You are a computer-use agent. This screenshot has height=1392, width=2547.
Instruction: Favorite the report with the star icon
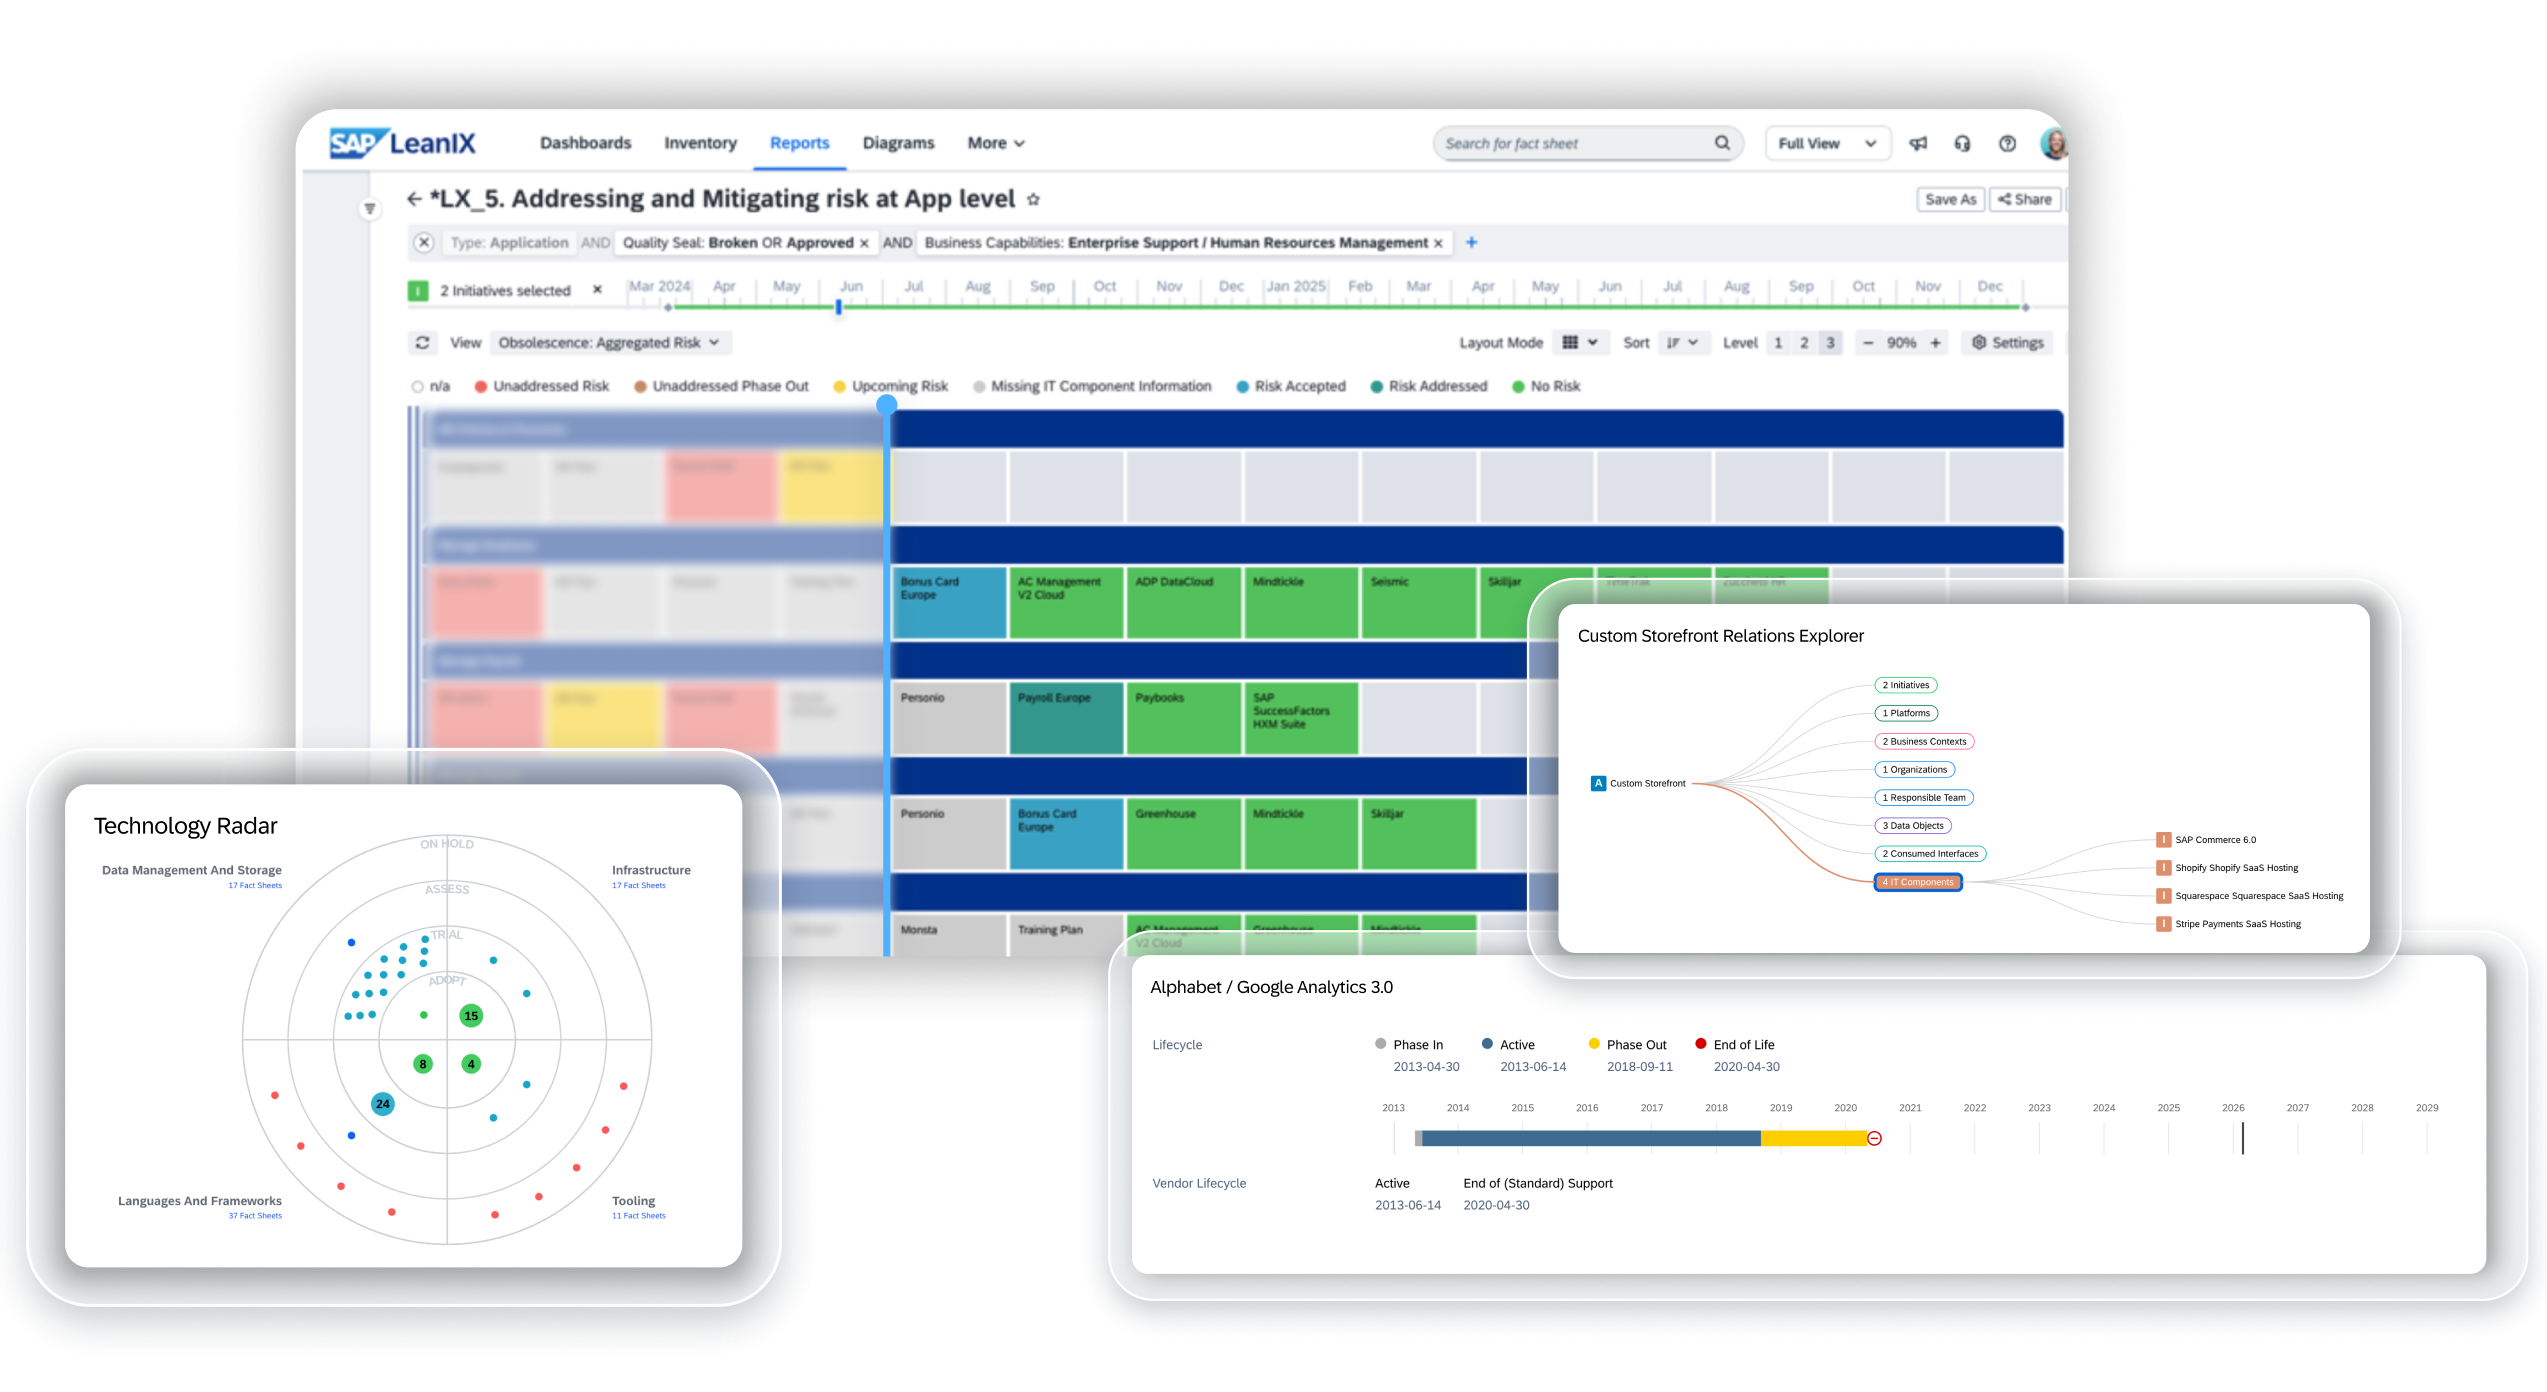1034,200
